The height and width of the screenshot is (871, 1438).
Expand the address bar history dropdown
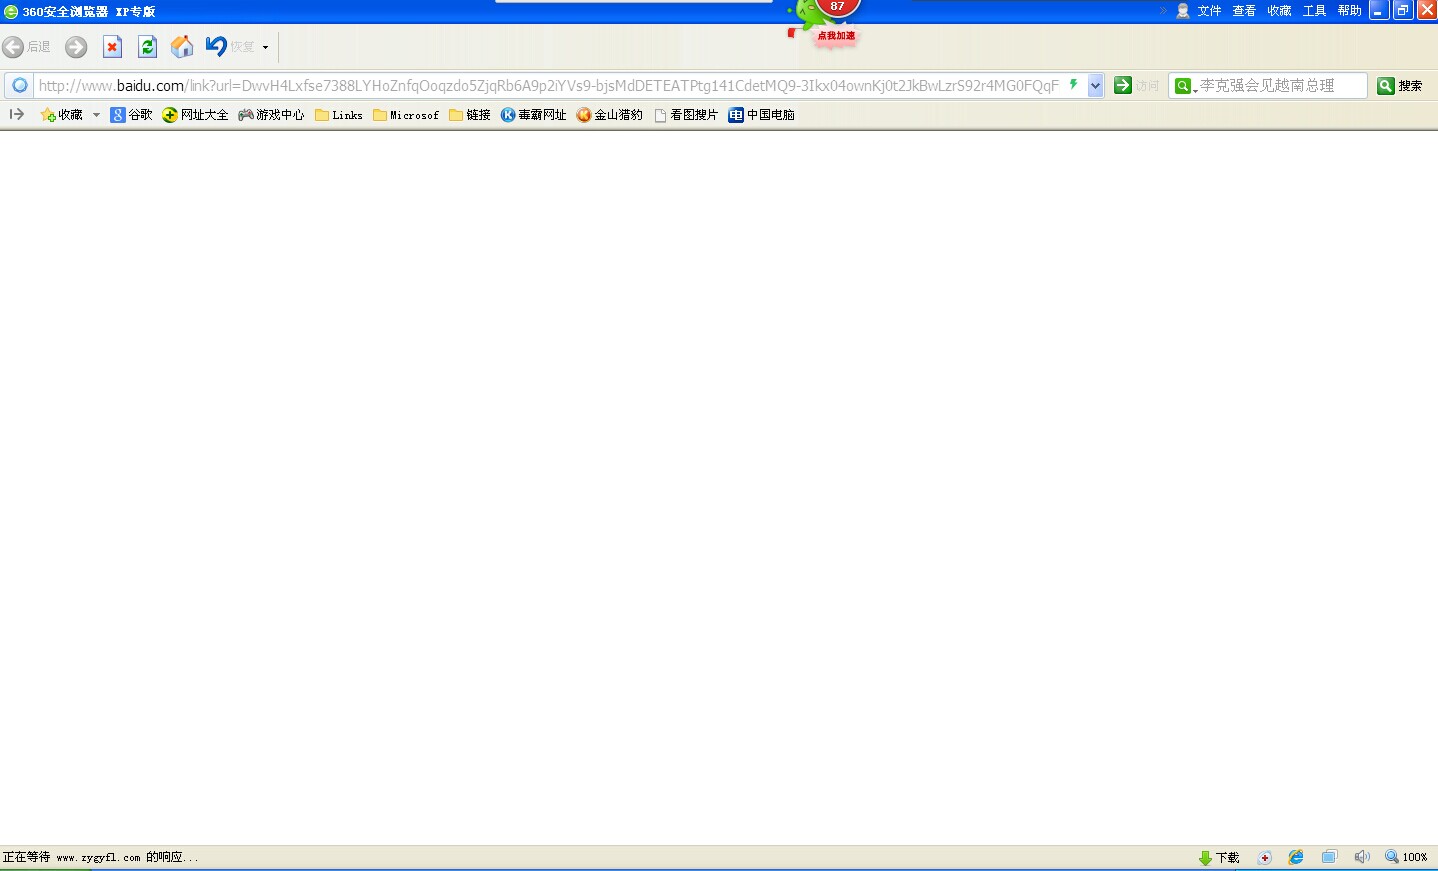(1095, 86)
